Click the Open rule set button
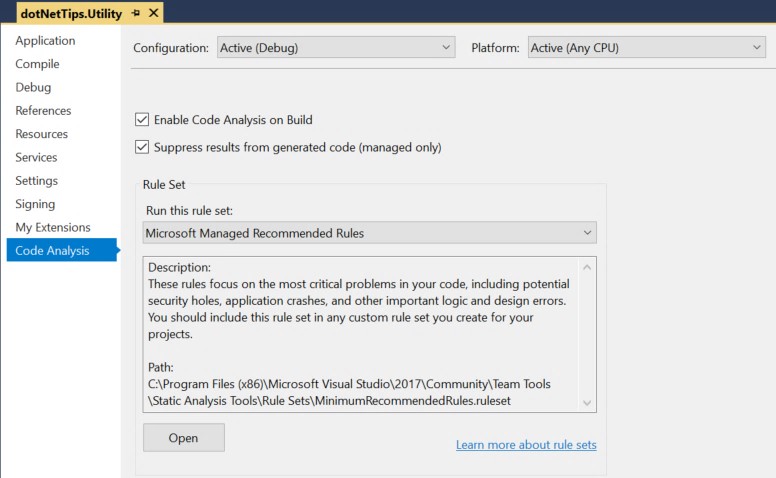Screen dimensions: 776x478 coord(183,438)
